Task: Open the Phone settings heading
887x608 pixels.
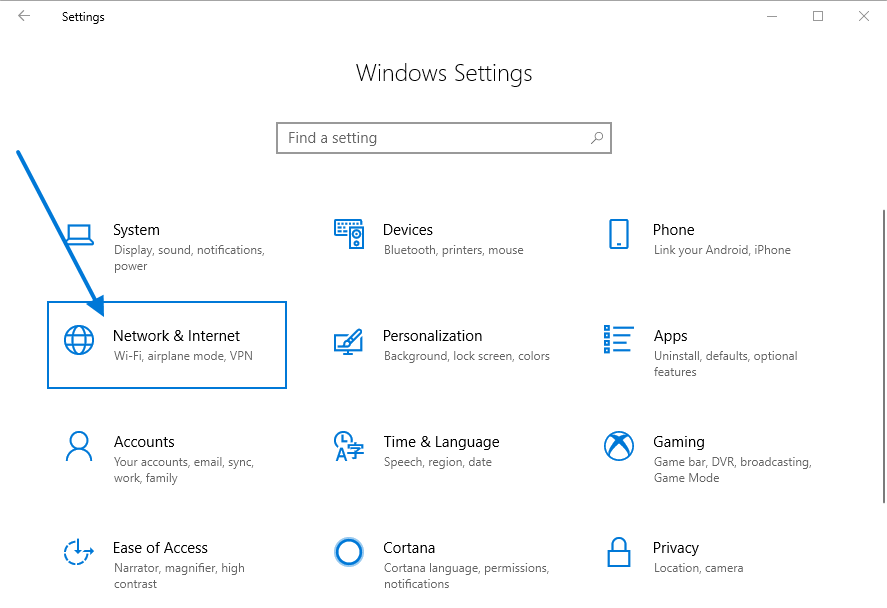Action: point(673,230)
